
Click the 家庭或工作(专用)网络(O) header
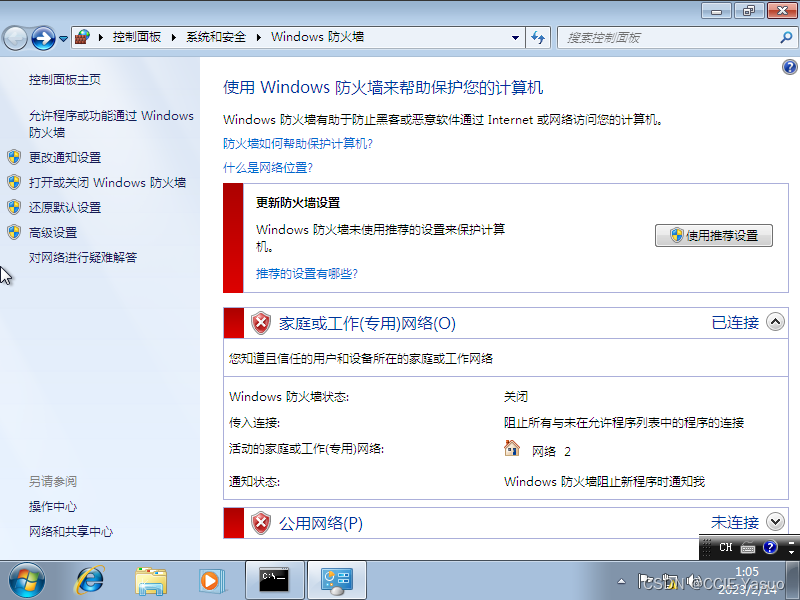coord(367,323)
